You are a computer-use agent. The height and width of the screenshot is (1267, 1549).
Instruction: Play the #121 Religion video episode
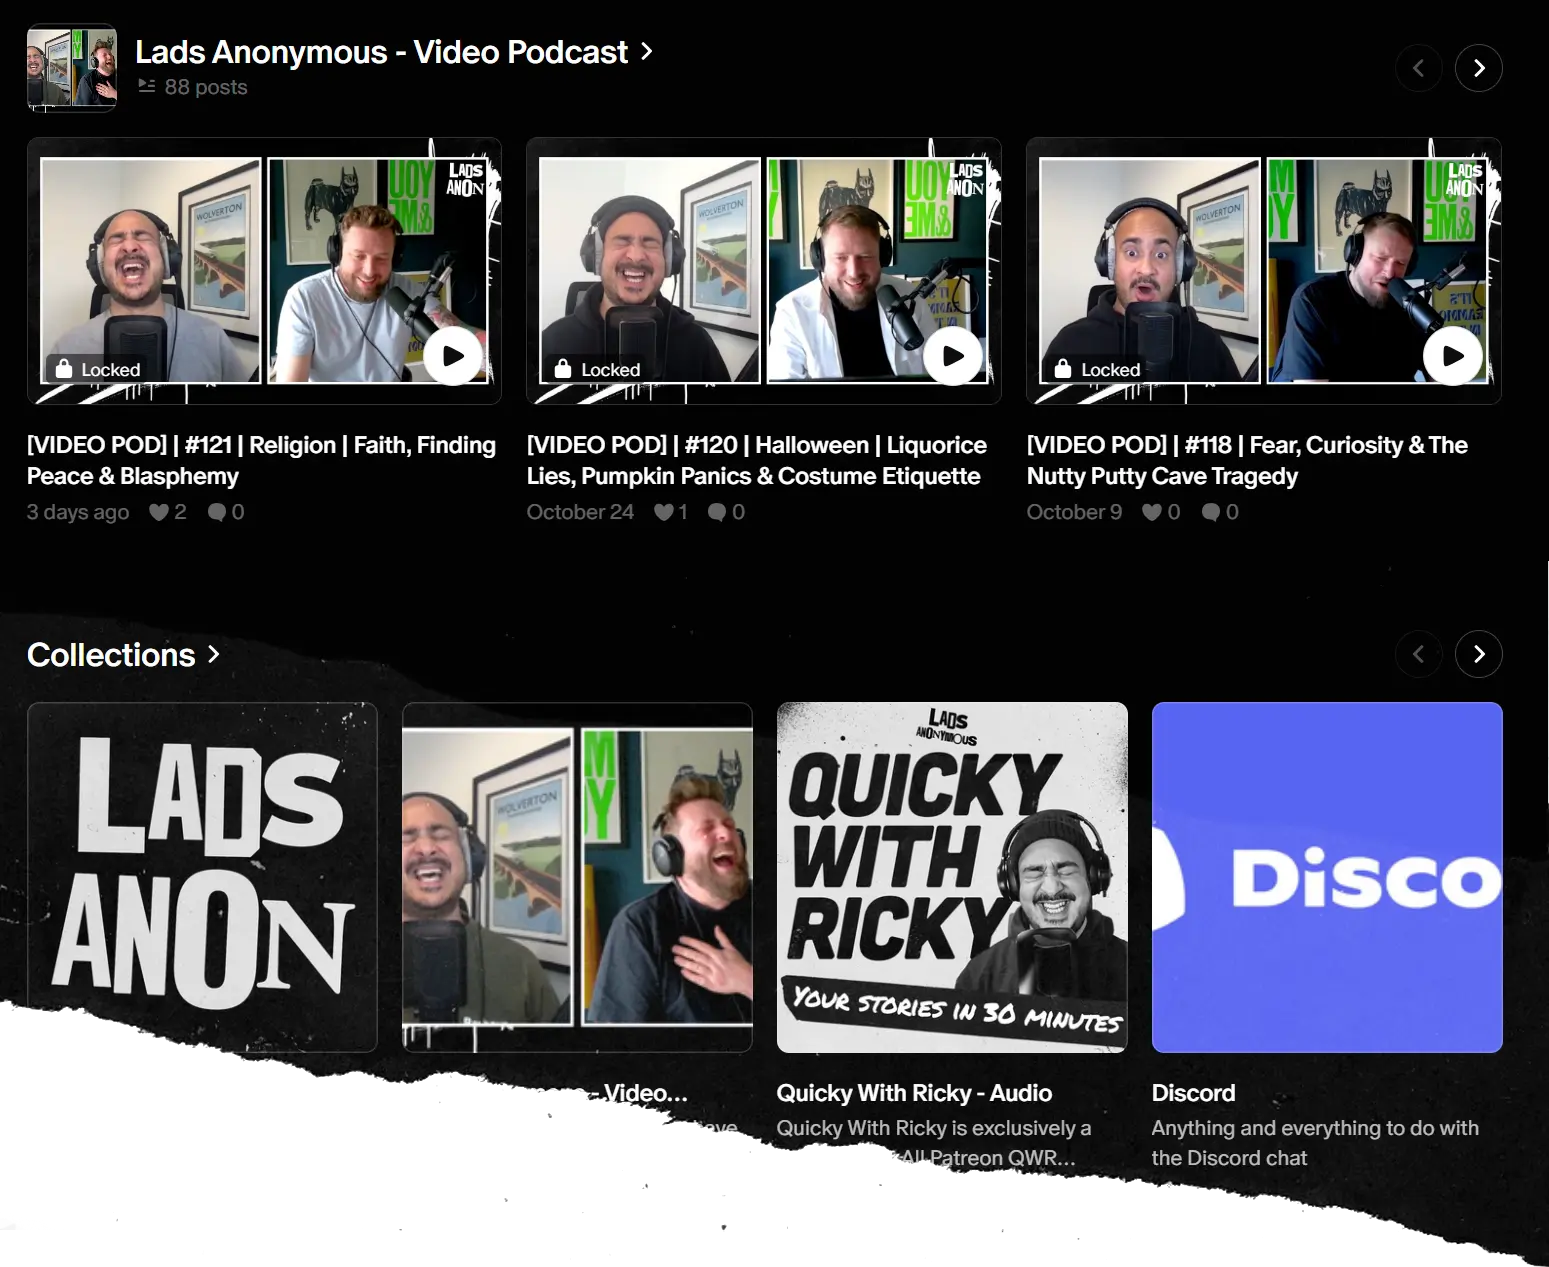[453, 355]
